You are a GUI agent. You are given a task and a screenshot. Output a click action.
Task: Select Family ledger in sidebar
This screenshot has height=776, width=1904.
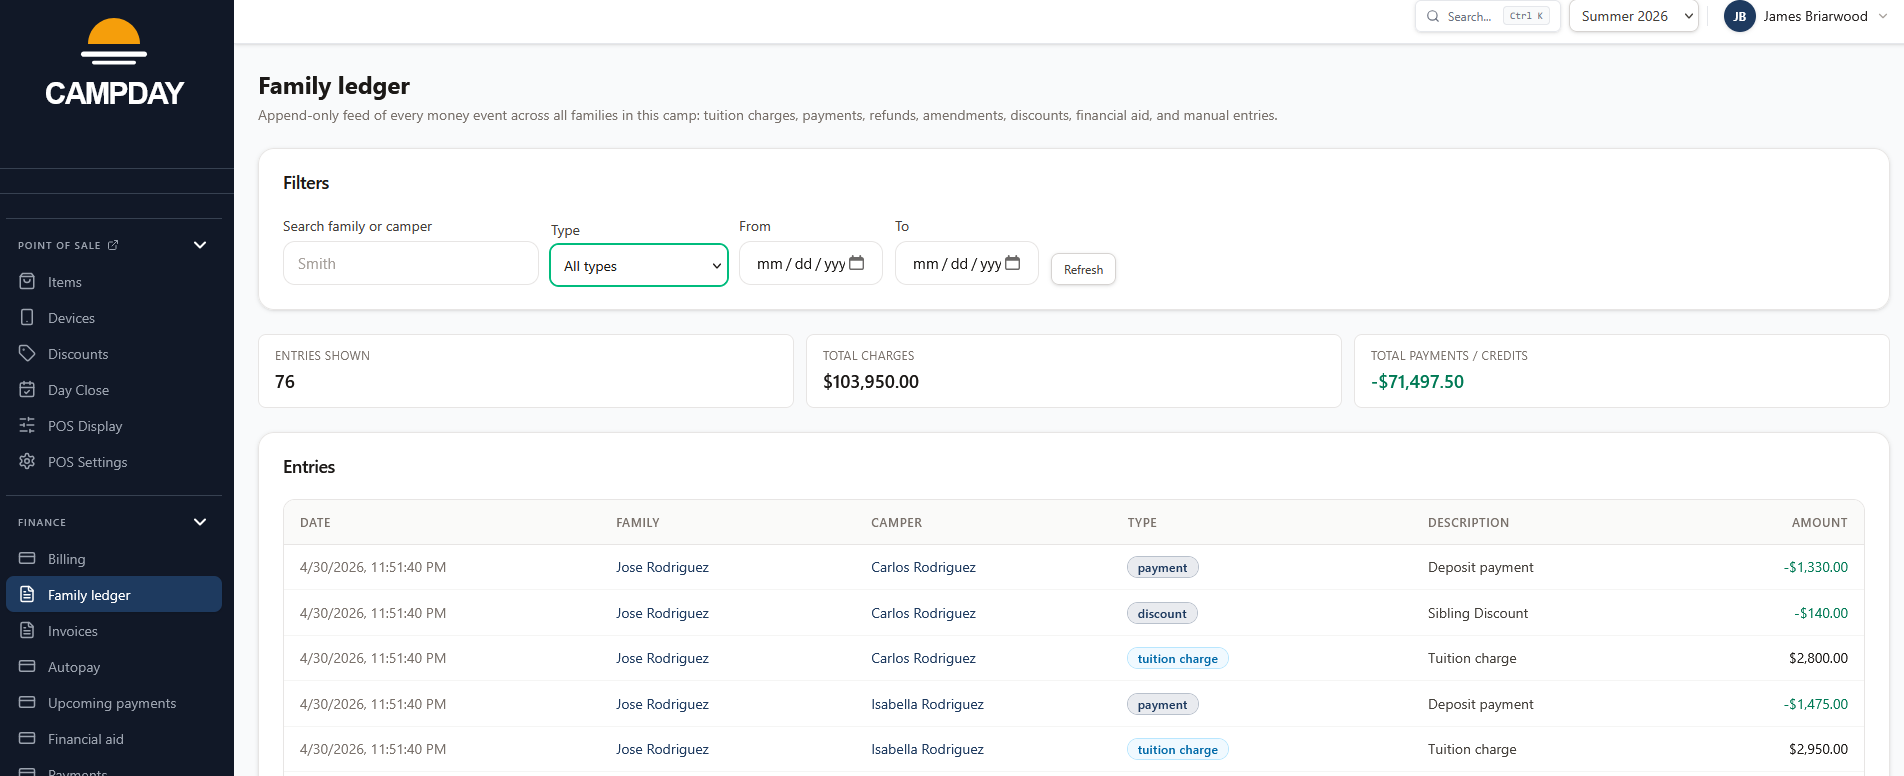[114, 594]
